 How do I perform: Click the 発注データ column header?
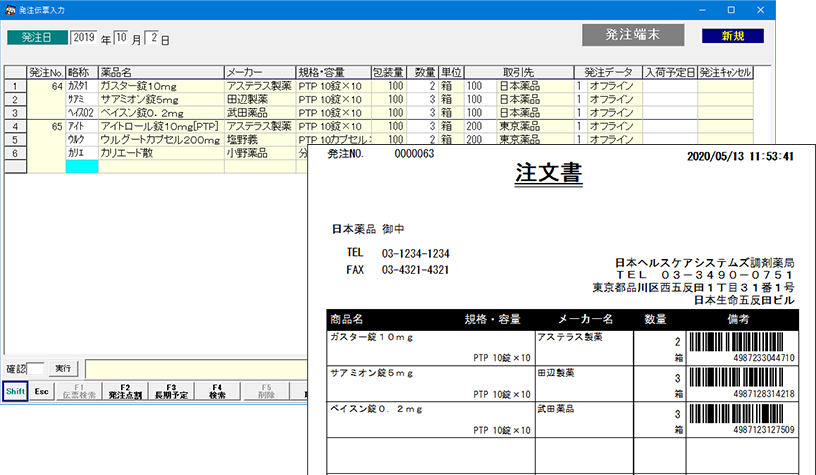(608, 72)
